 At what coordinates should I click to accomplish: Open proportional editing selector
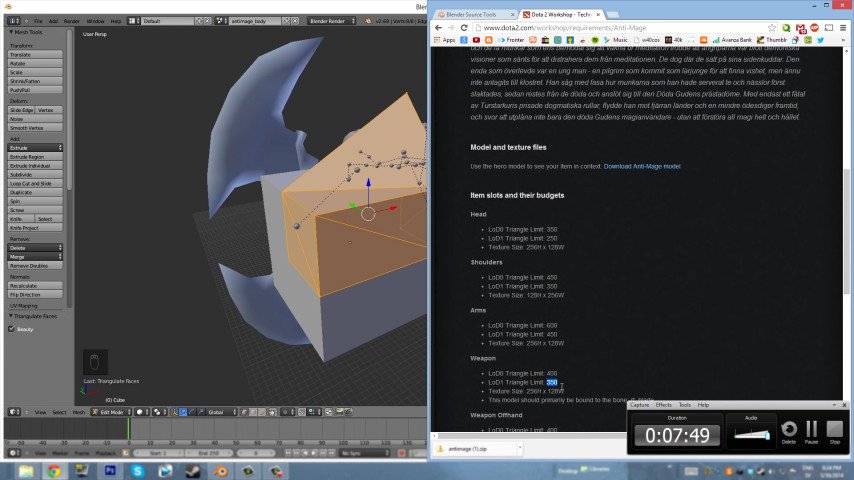(x=288, y=412)
